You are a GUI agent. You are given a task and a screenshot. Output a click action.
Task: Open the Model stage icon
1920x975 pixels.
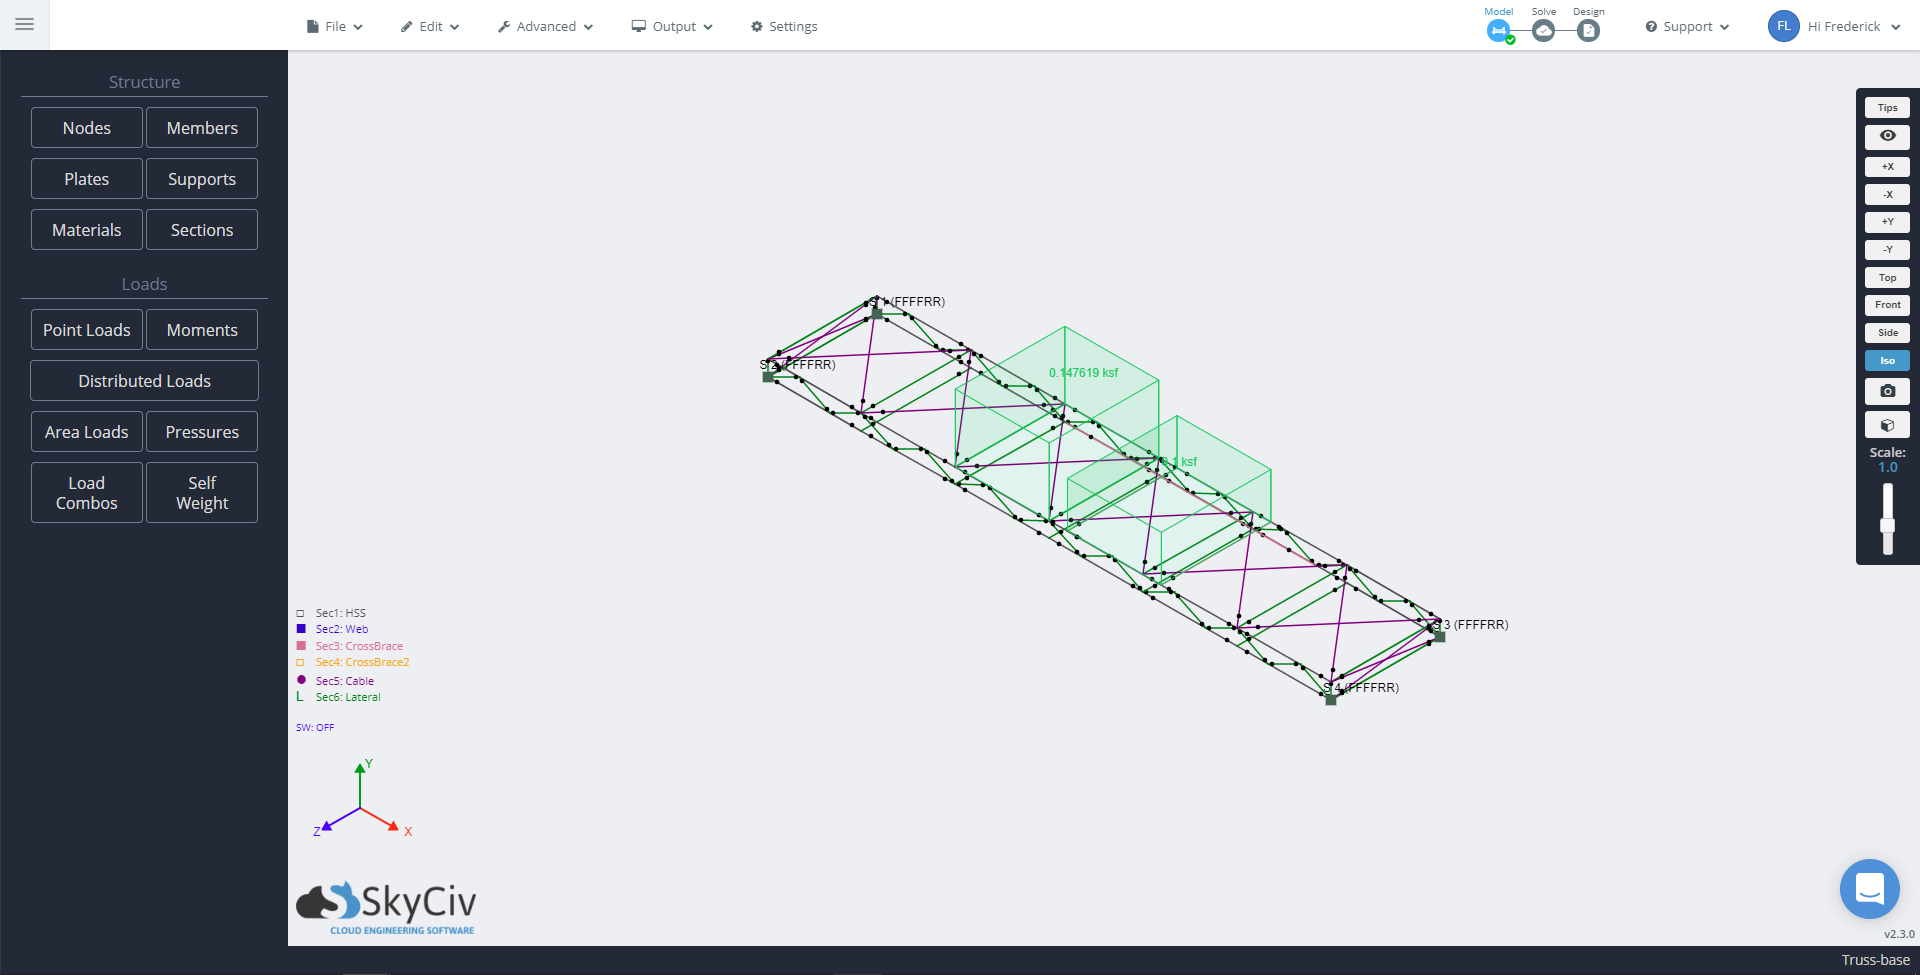(x=1498, y=30)
